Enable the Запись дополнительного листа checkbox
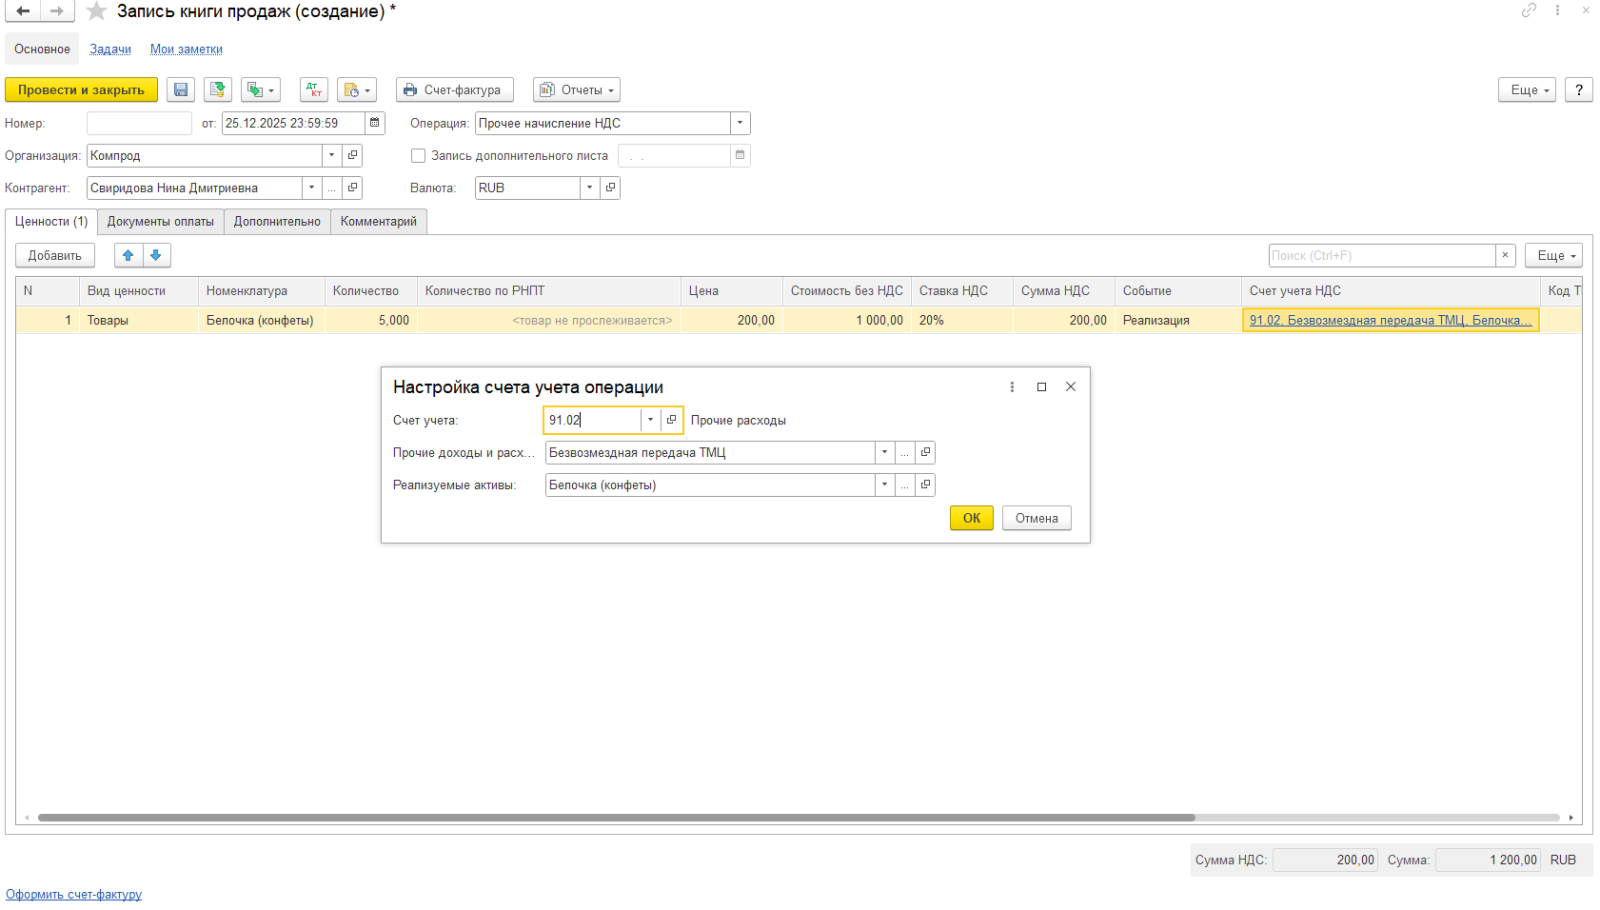1600x910 pixels. click(x=418, y=155)
